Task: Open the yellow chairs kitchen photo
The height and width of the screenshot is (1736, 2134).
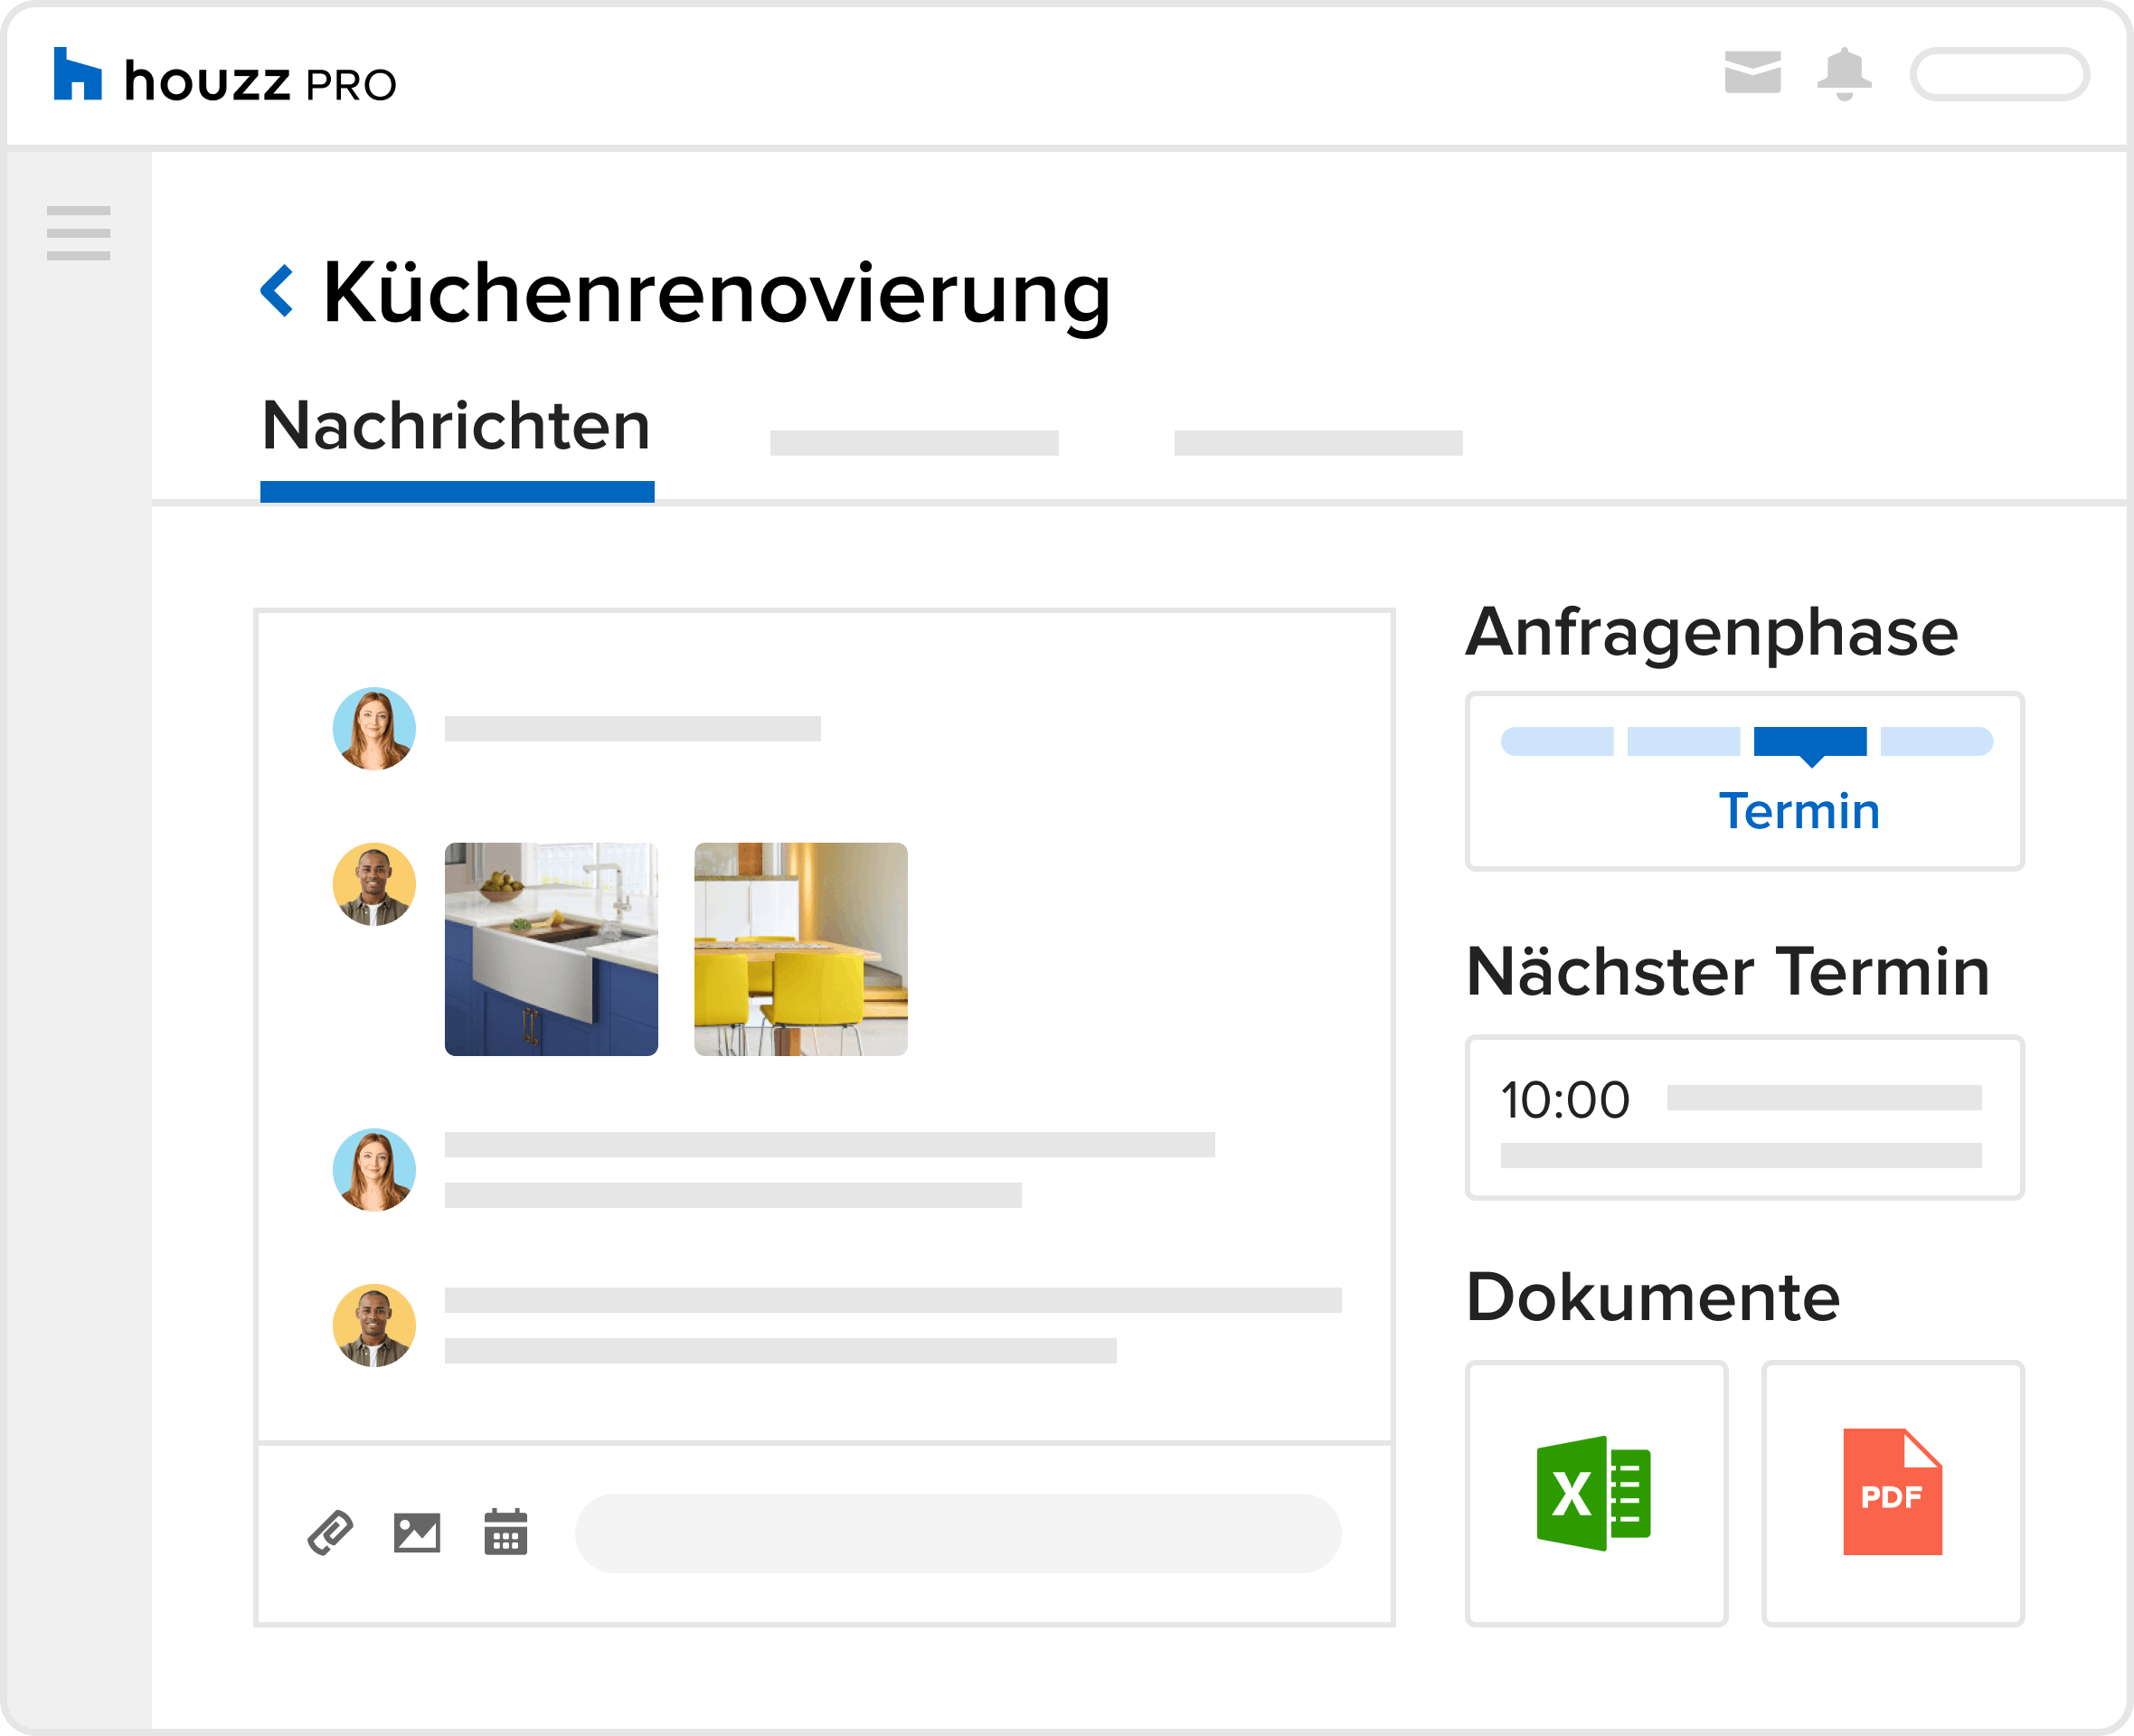Action: (801, 949)
